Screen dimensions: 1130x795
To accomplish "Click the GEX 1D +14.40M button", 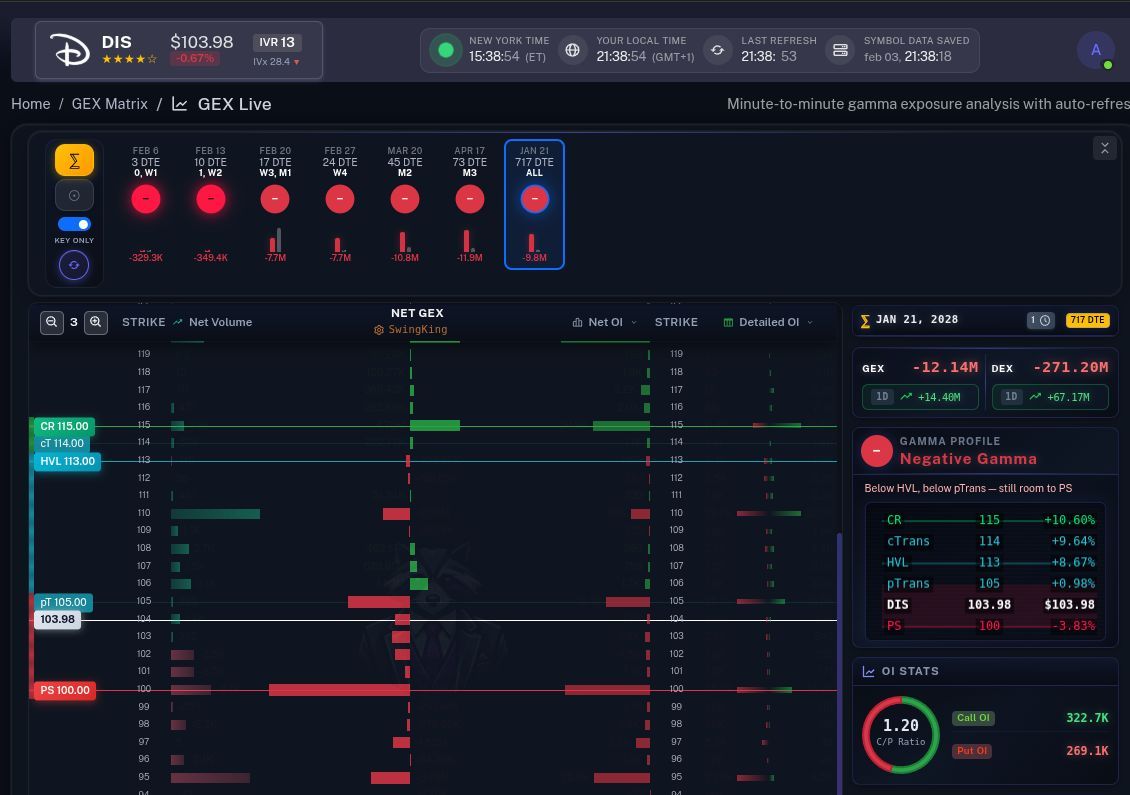I will tap(920, 397).
